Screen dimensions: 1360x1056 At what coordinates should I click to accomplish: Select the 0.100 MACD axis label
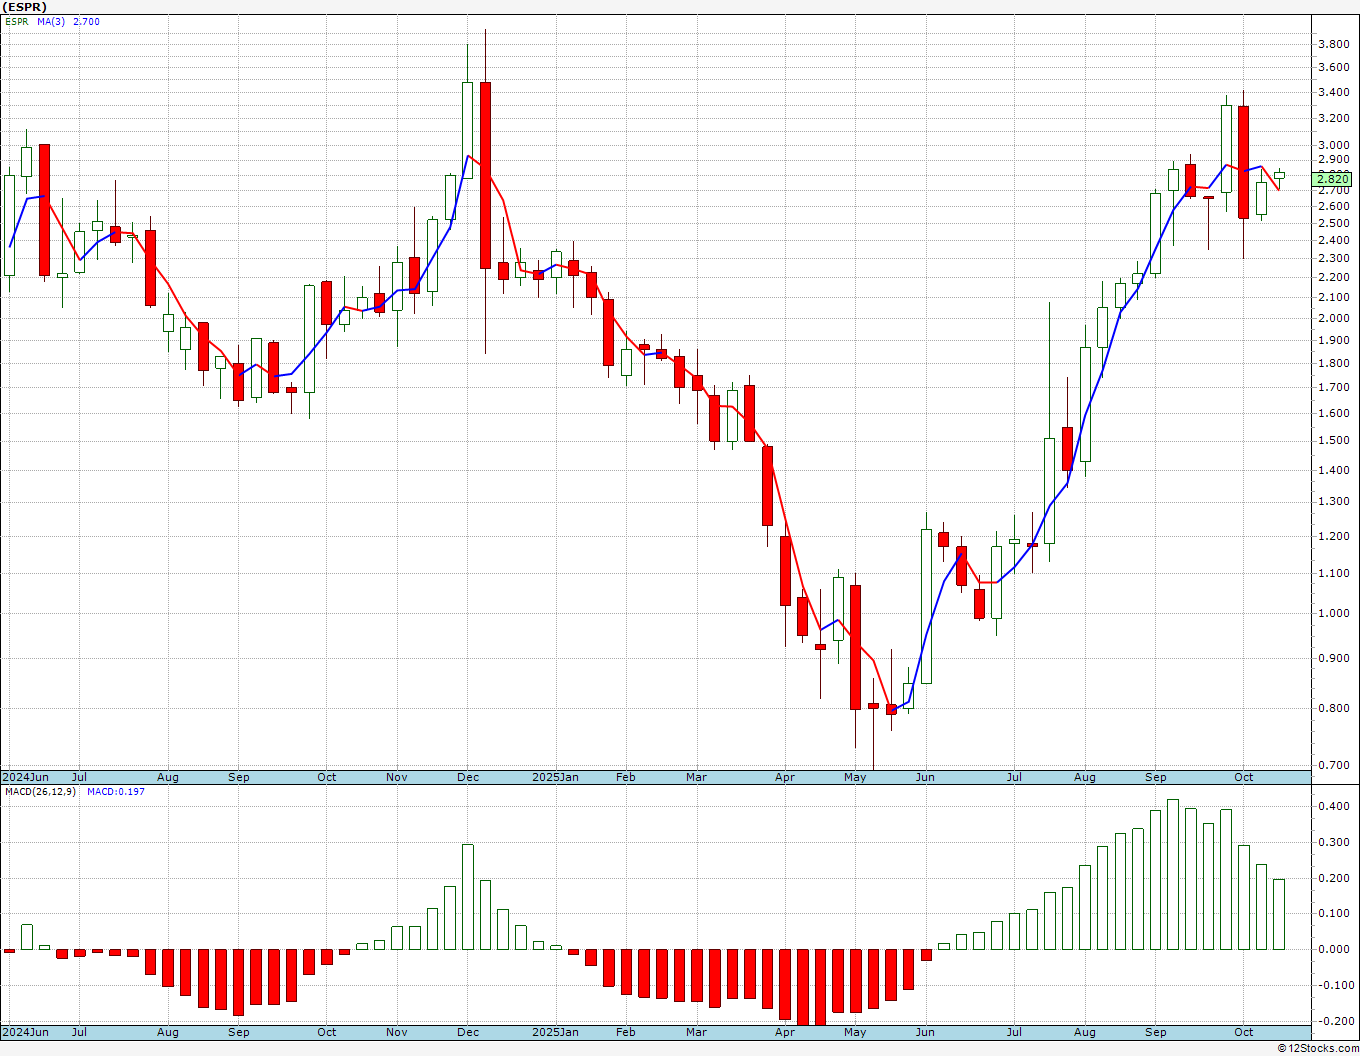tap(1334, 913)
